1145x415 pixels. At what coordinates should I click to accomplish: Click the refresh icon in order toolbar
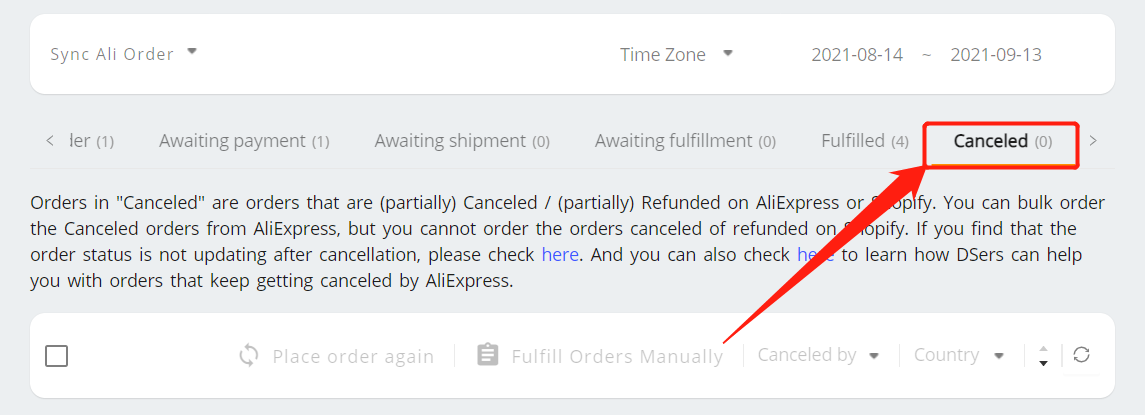coord(1081,355)
